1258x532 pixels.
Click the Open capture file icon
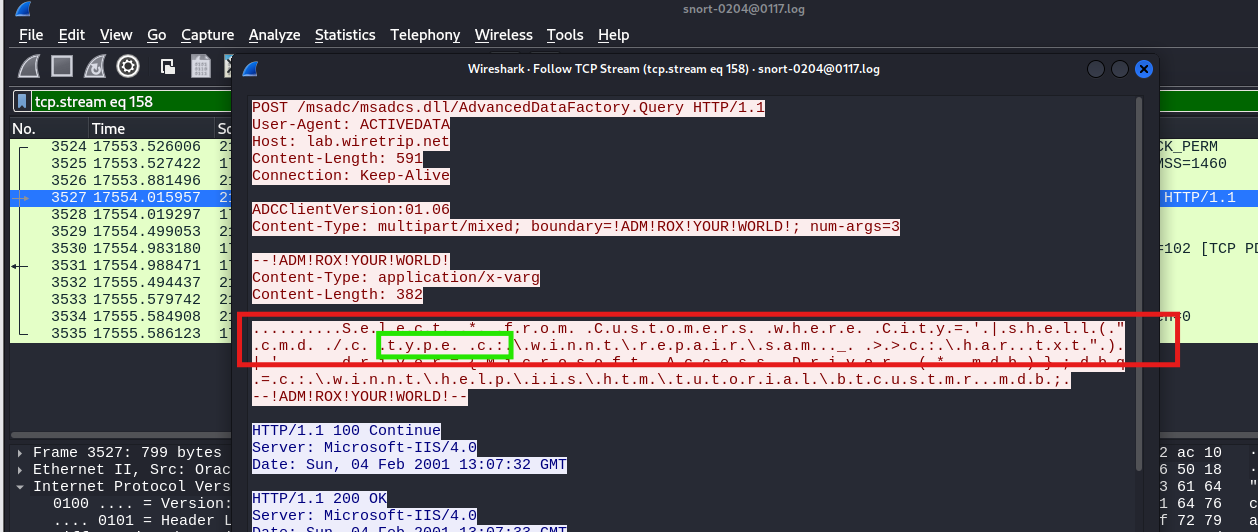[169, 67]
